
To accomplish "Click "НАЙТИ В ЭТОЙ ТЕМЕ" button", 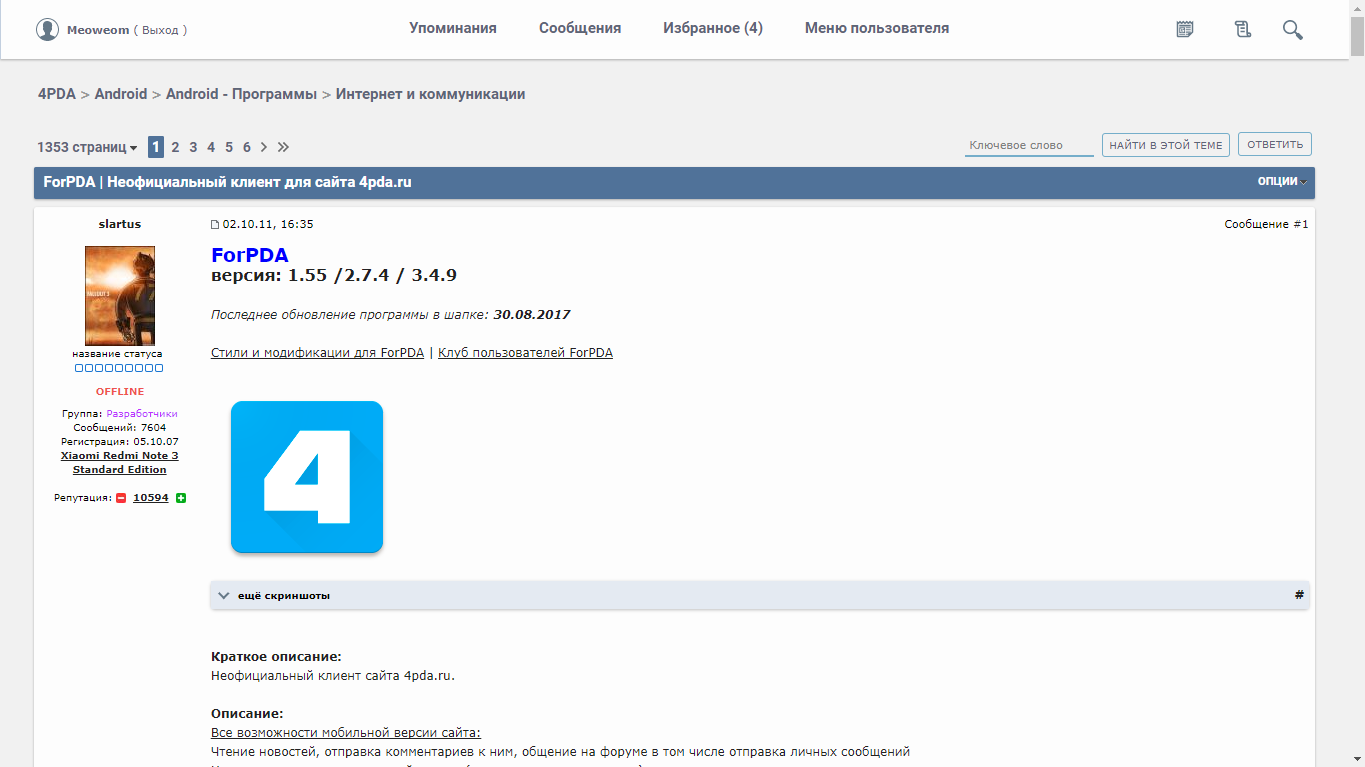I will [1166, 145].
